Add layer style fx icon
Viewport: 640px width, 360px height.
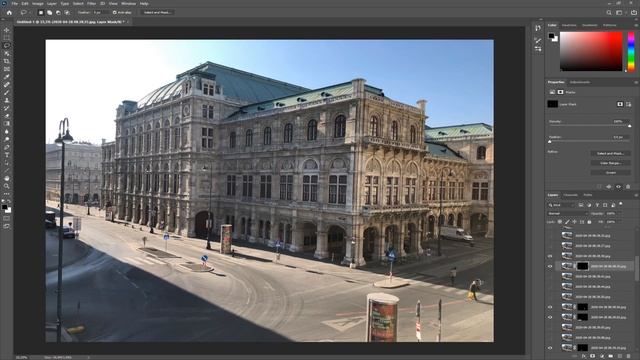pos(584,356)
